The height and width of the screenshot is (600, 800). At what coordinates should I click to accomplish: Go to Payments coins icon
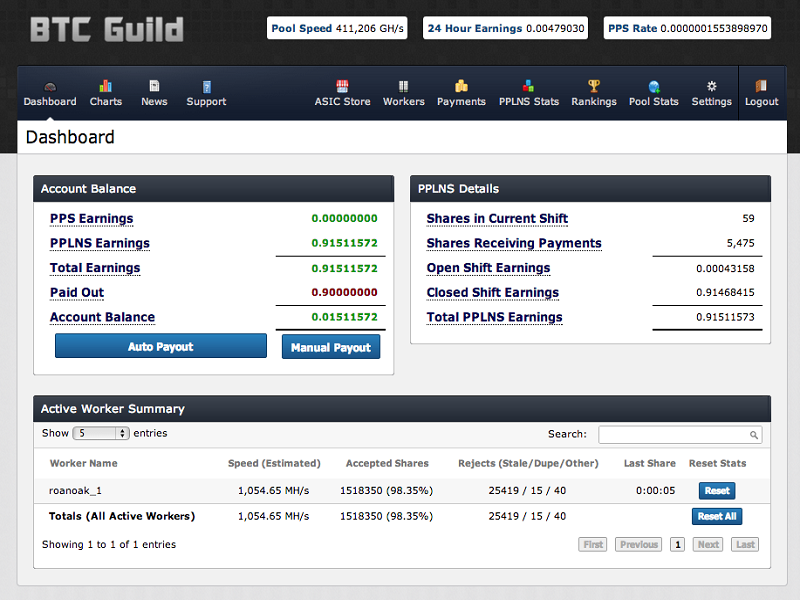tap(461, 87)
